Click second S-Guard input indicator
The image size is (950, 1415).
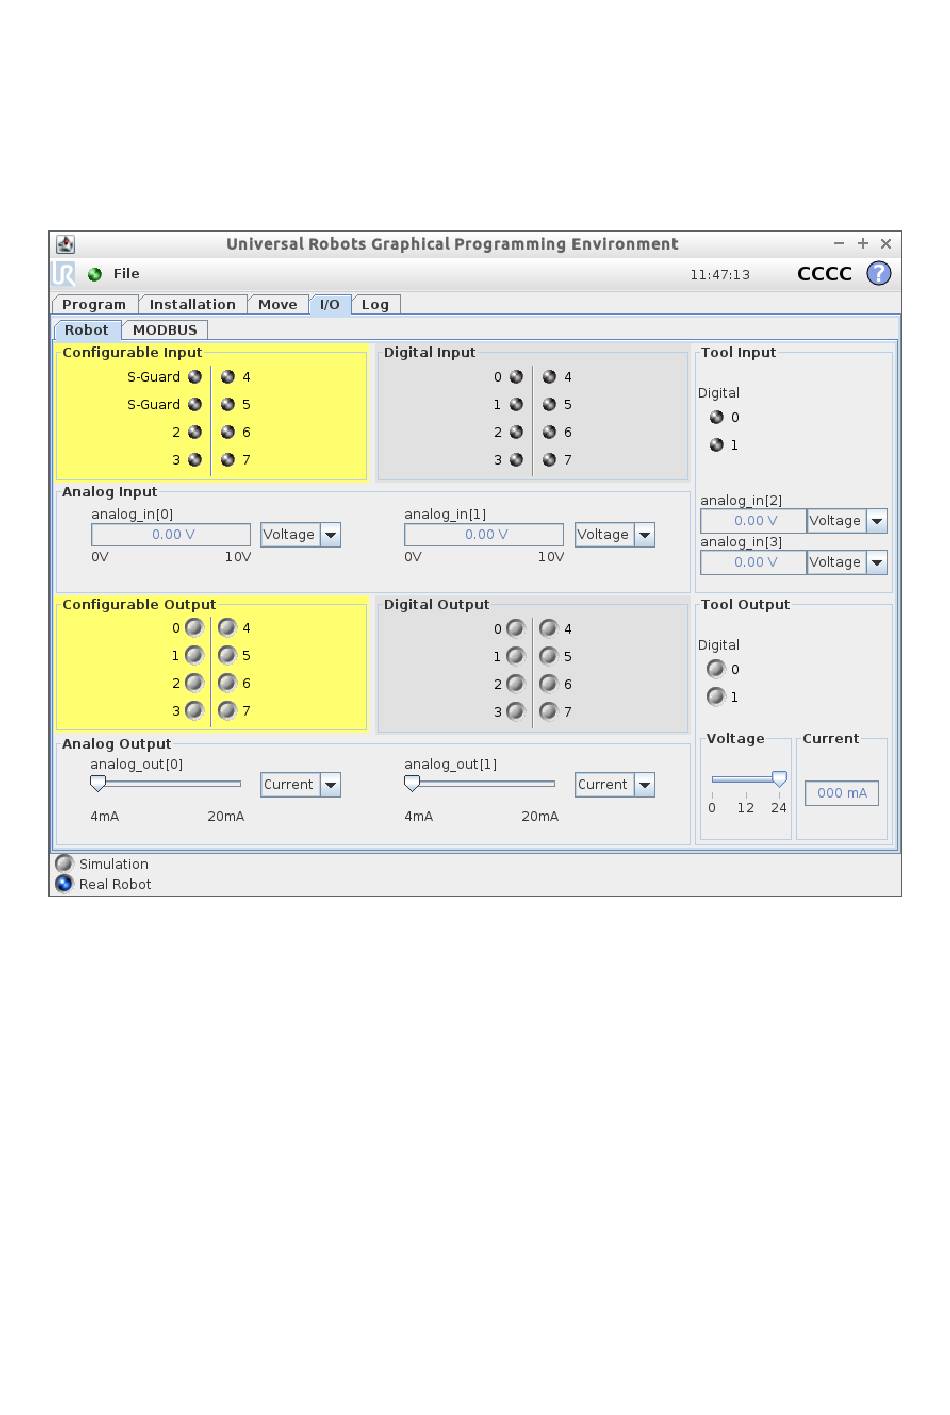[x=195, y=405]
